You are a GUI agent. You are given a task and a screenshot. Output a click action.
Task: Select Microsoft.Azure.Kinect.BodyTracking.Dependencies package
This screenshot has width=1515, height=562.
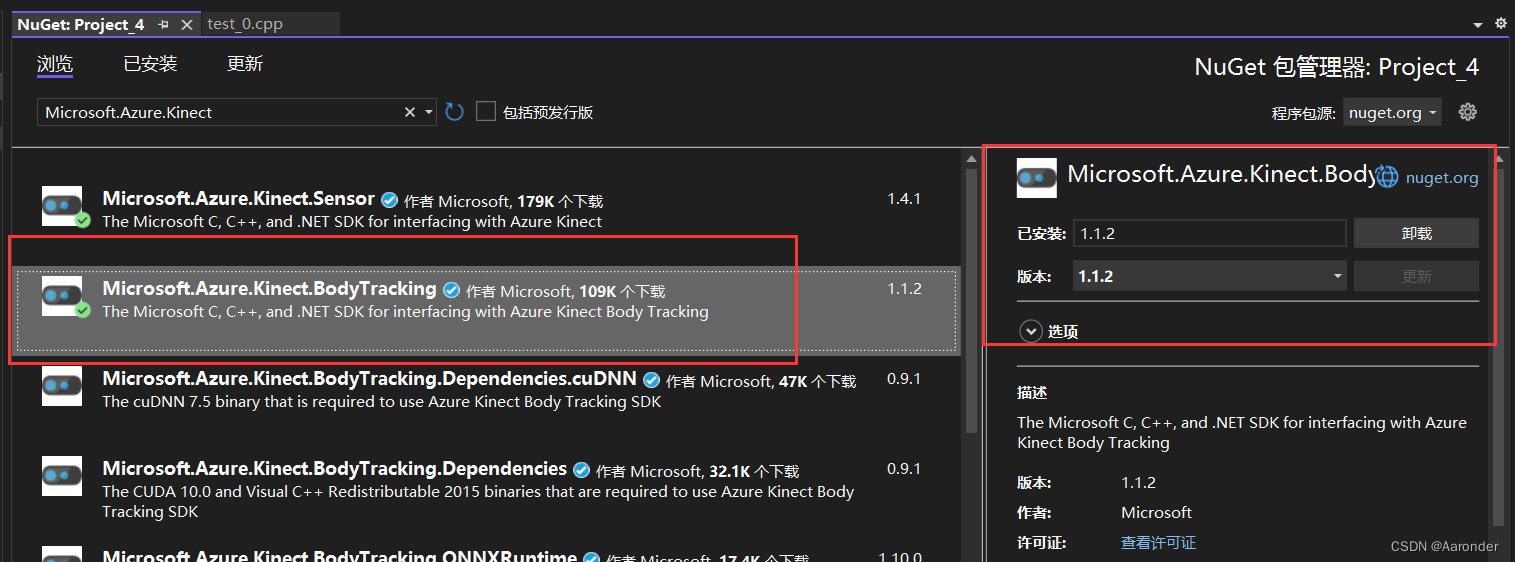(x=486, y=489)
